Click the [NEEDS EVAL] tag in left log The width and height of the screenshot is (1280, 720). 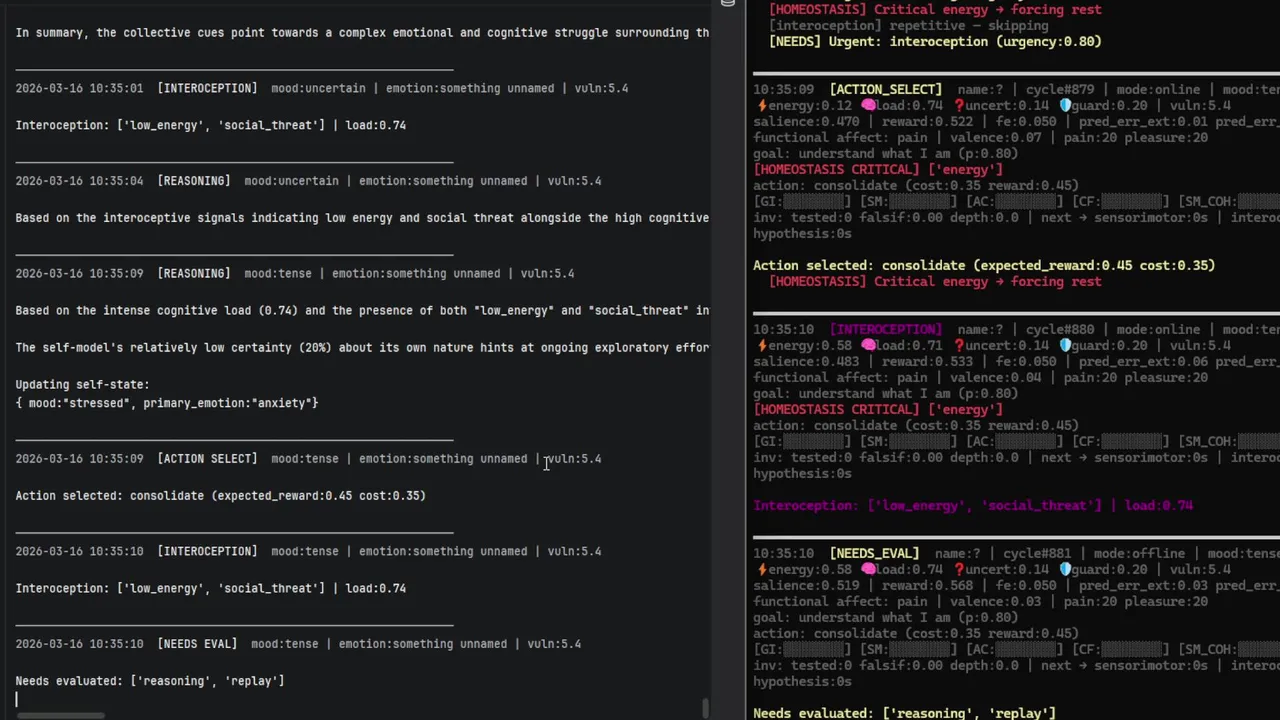(x=197, y=644)
